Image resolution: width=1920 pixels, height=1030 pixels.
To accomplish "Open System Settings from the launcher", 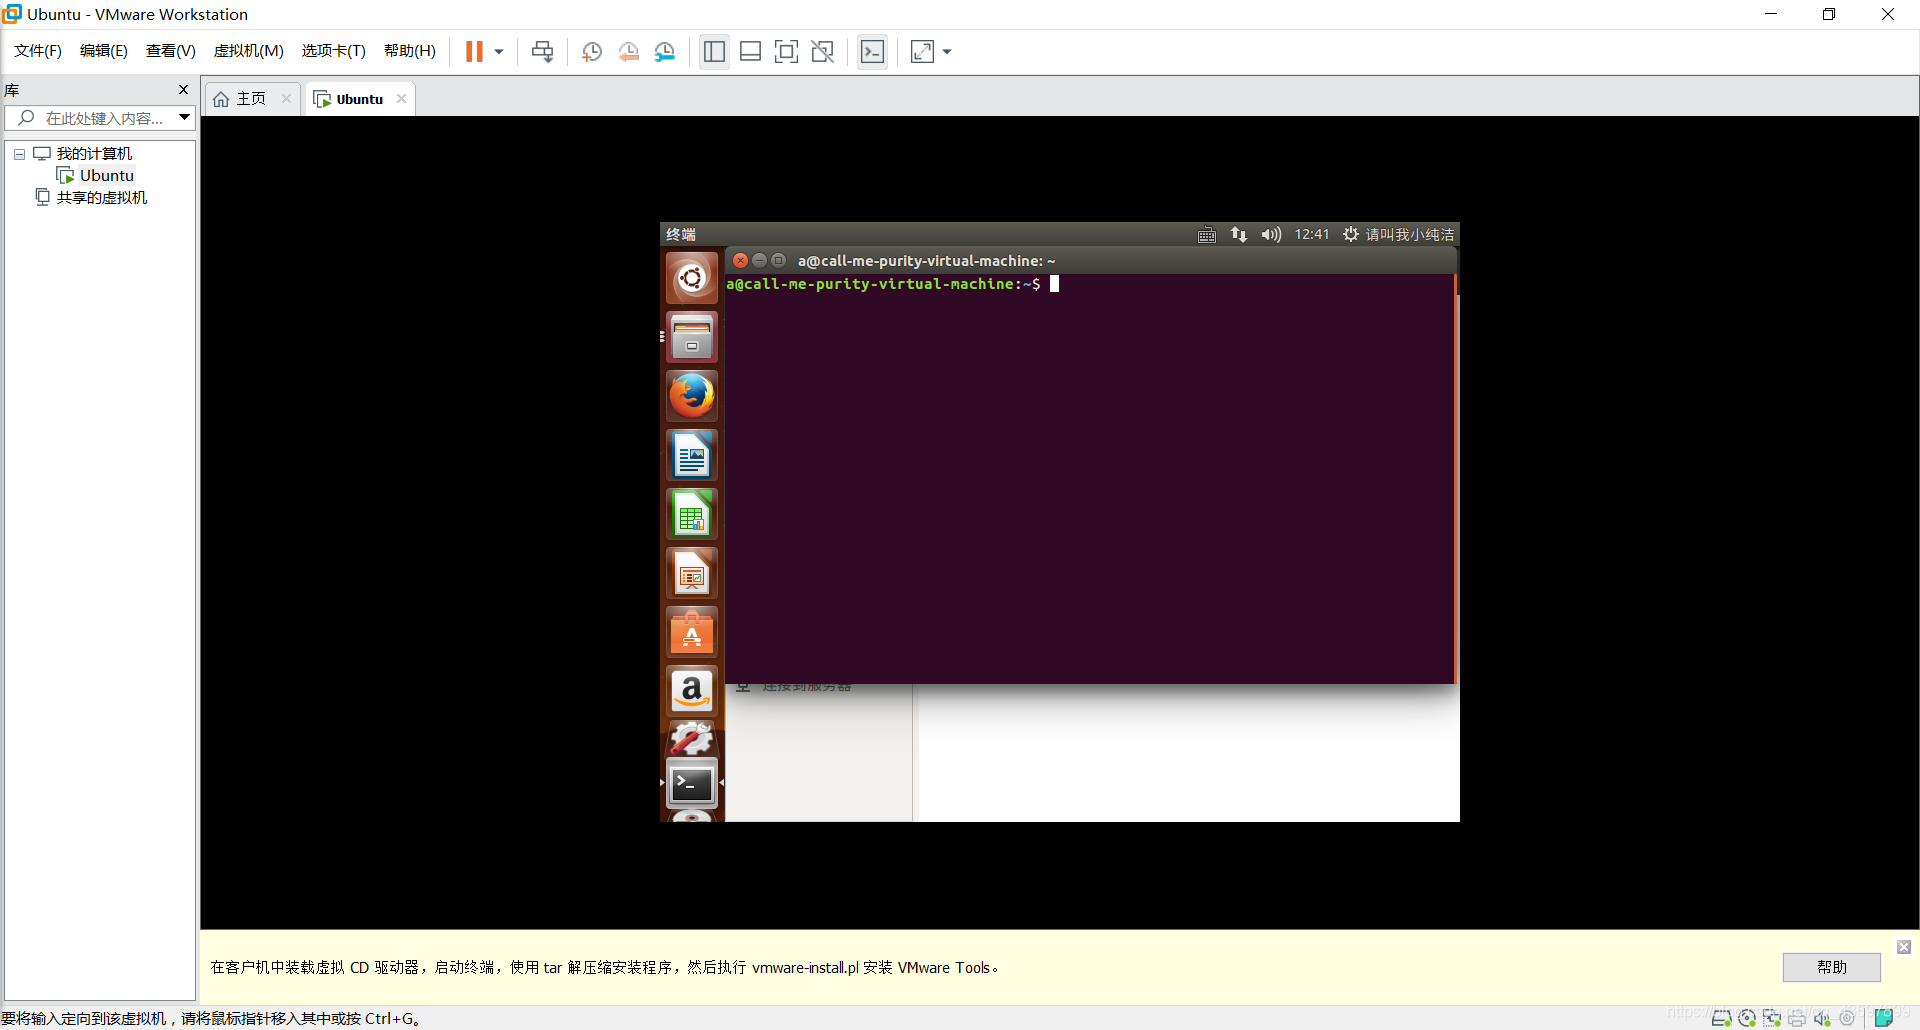I will (x=692, y=739).
